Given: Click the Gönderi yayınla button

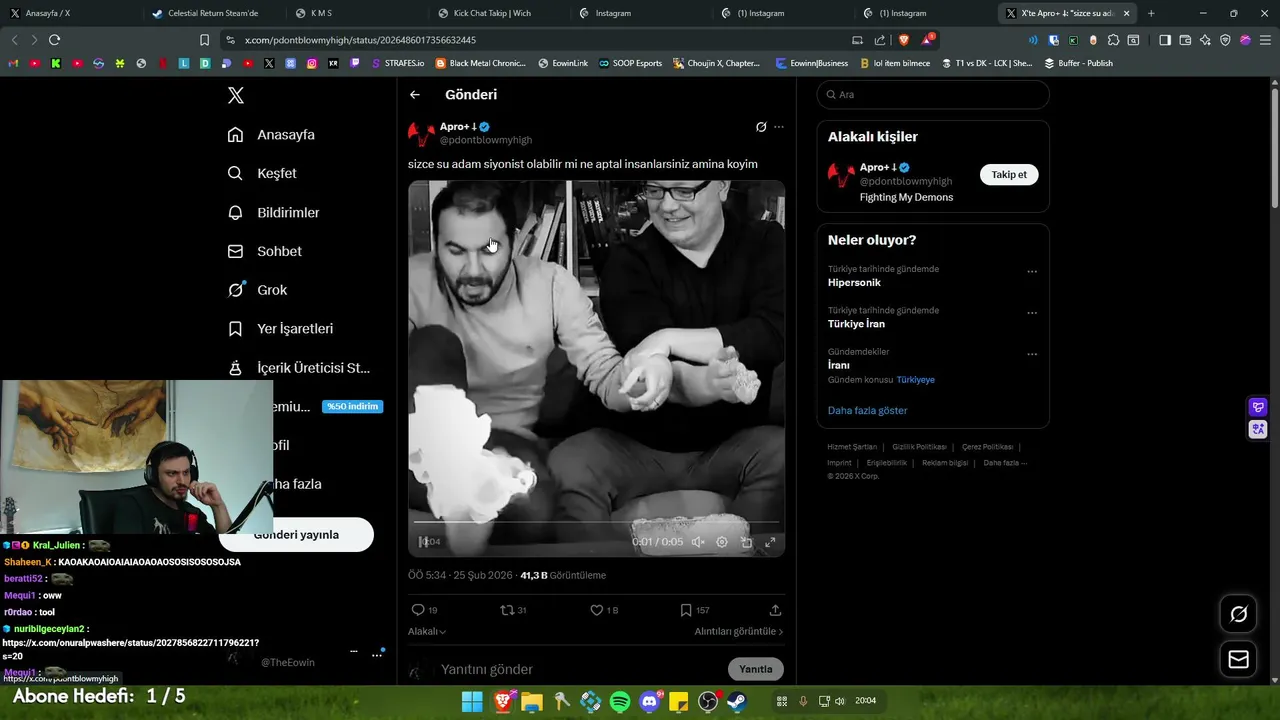Looking at the screenshot, I should [296, 535].
